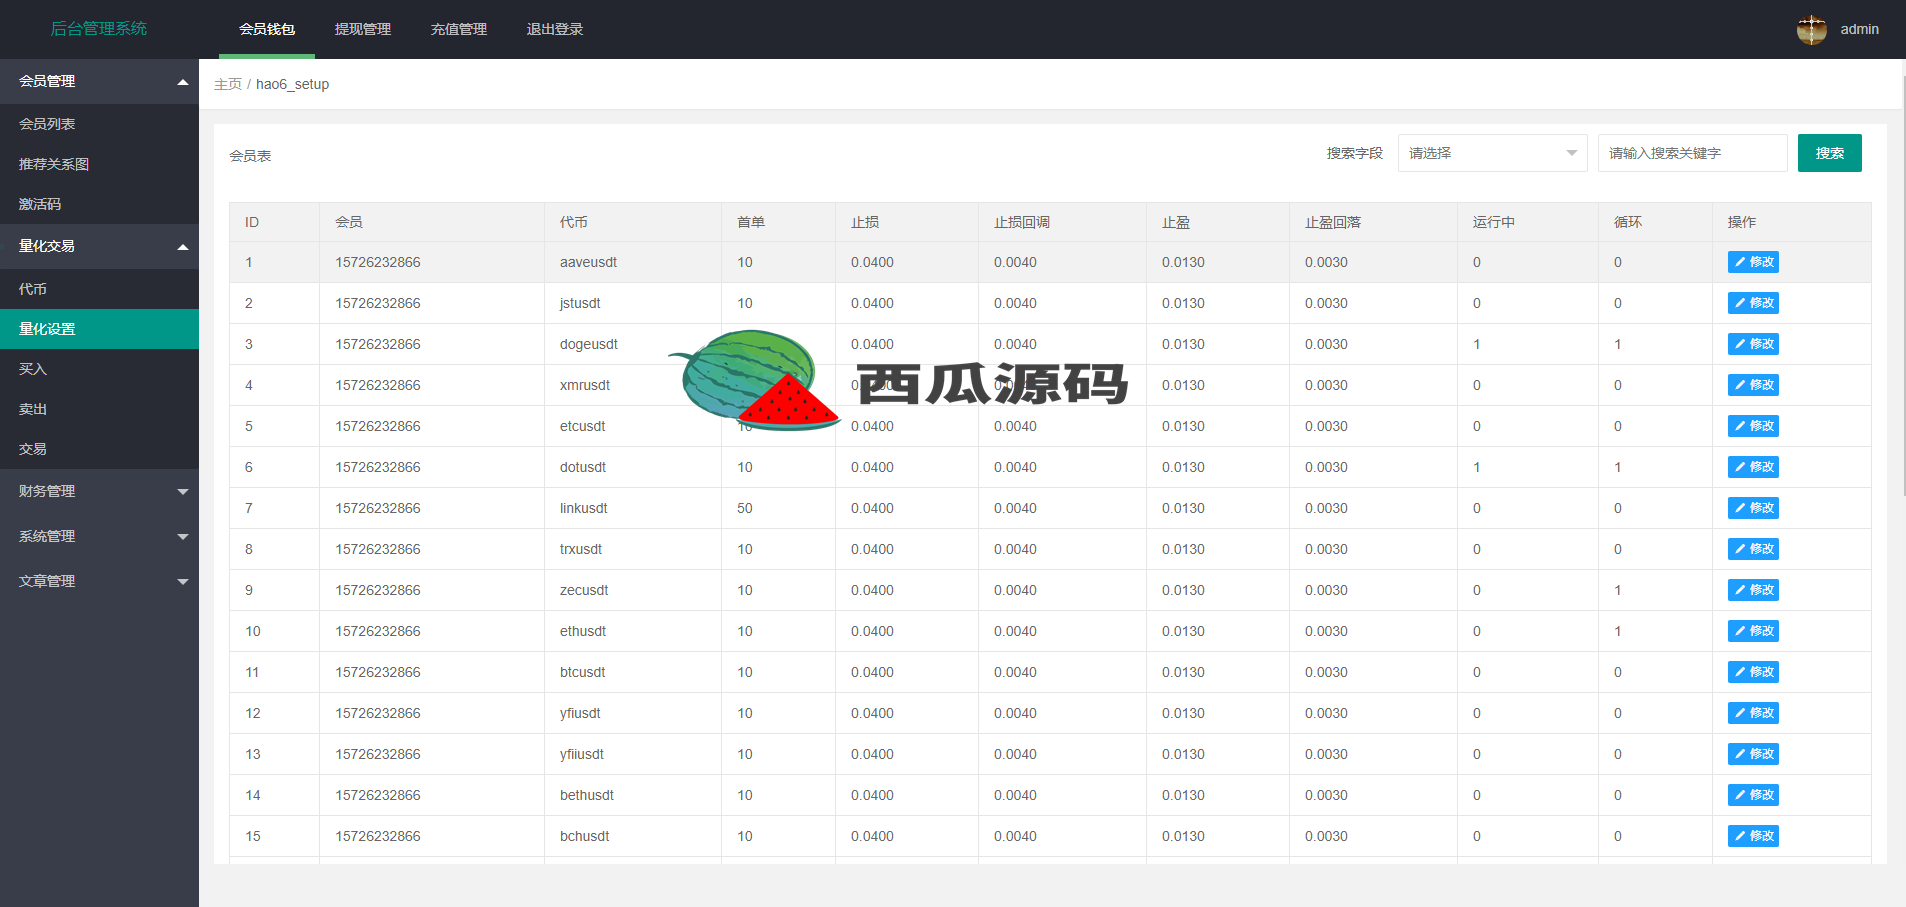The width and height of the screenshot is (1906, 907).
Task: Edit the yfiusdt row settings
Action: coord(1753,713)
